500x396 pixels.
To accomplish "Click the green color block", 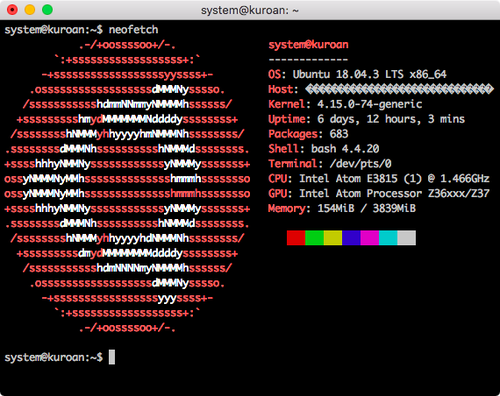I will pyautogui.click(x=314, y=238).
